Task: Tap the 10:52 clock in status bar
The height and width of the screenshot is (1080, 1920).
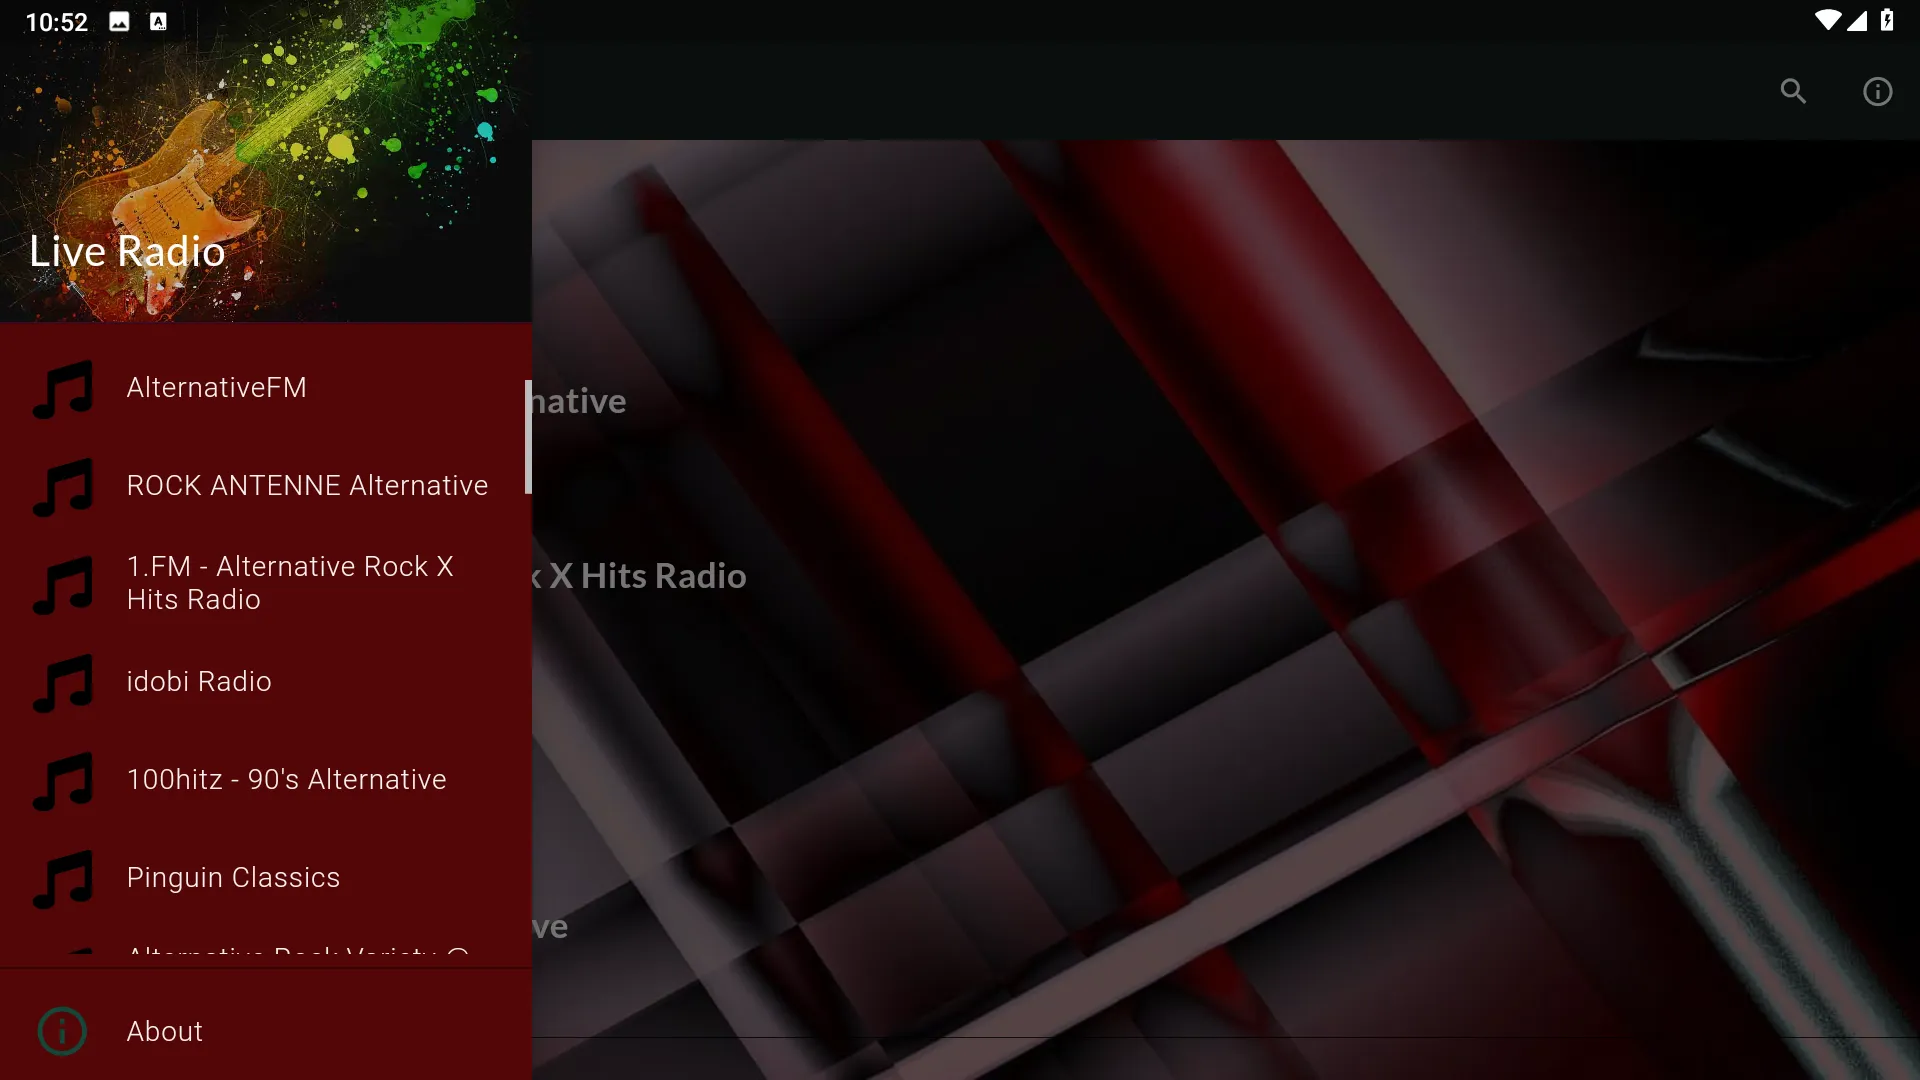Action: [57, 22]
